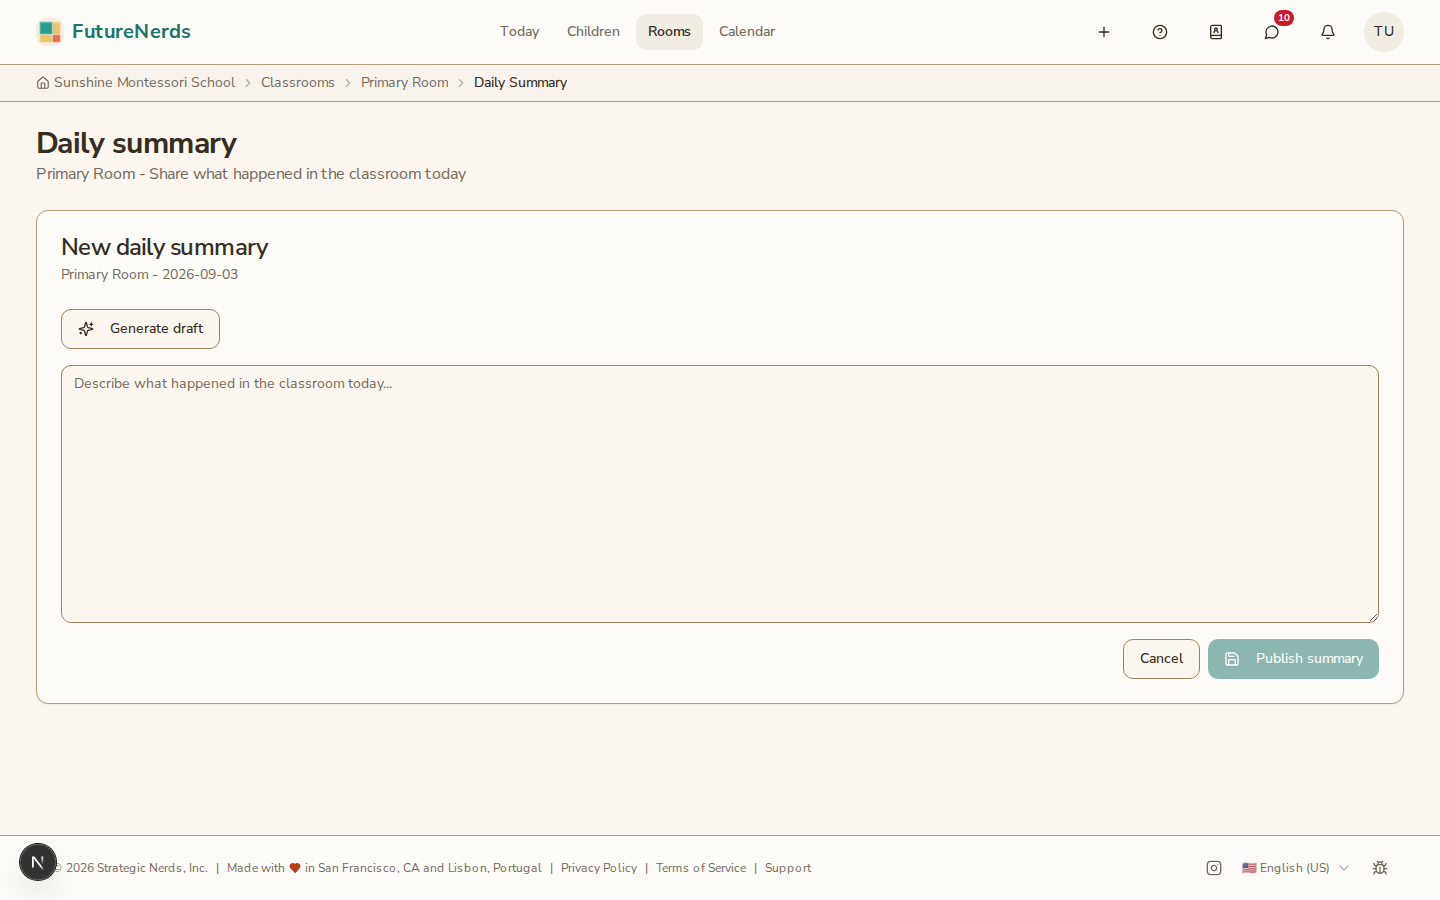The image size is (1440, 900).
Task: Go to the Today tab
Action: (x=520, y=32)
